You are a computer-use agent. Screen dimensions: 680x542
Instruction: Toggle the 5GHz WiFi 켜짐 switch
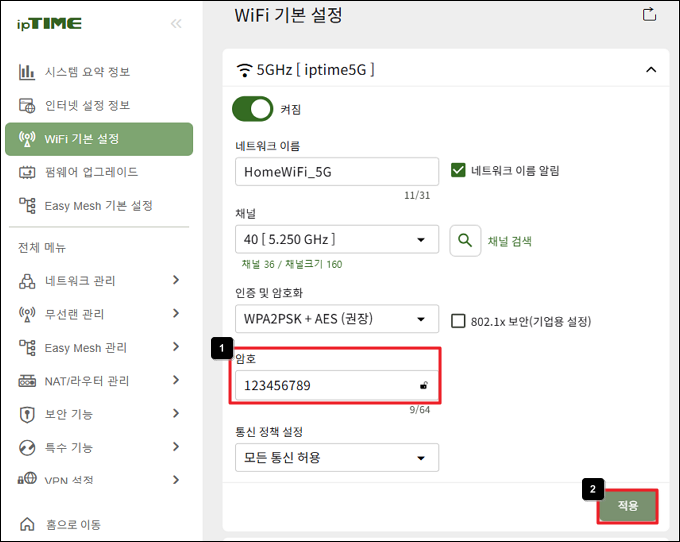click(252, 109)
